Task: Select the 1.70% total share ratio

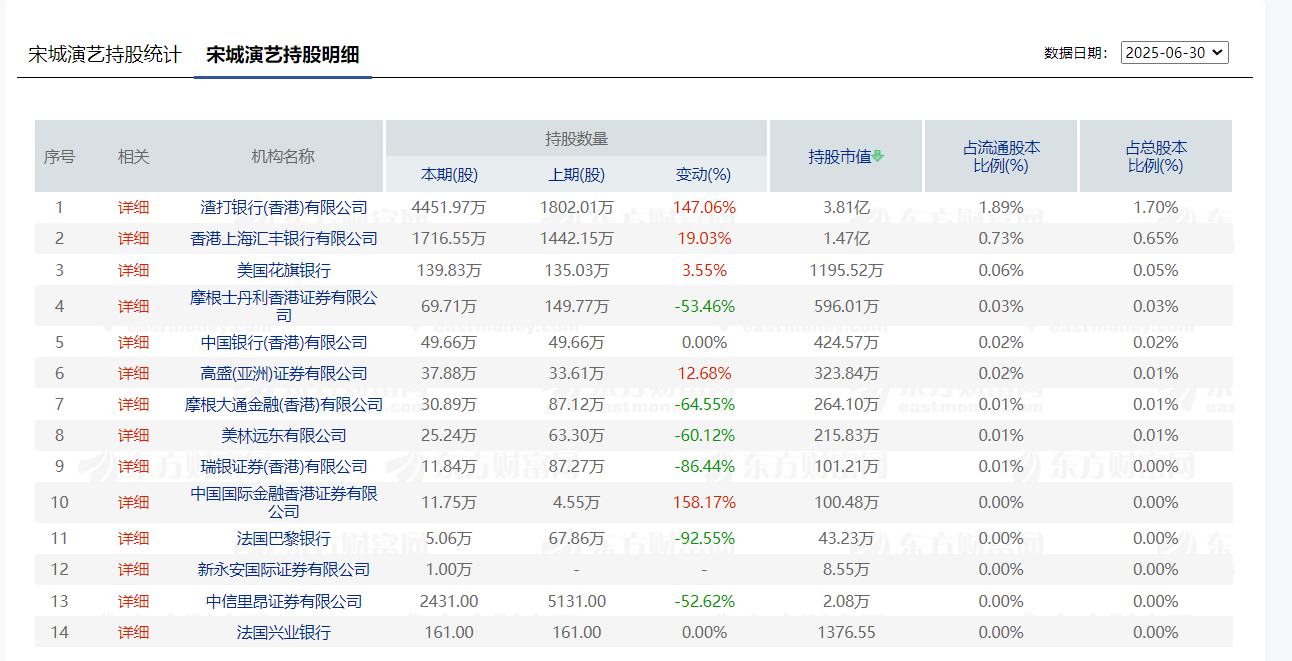Action: (x=1156, y=208)
